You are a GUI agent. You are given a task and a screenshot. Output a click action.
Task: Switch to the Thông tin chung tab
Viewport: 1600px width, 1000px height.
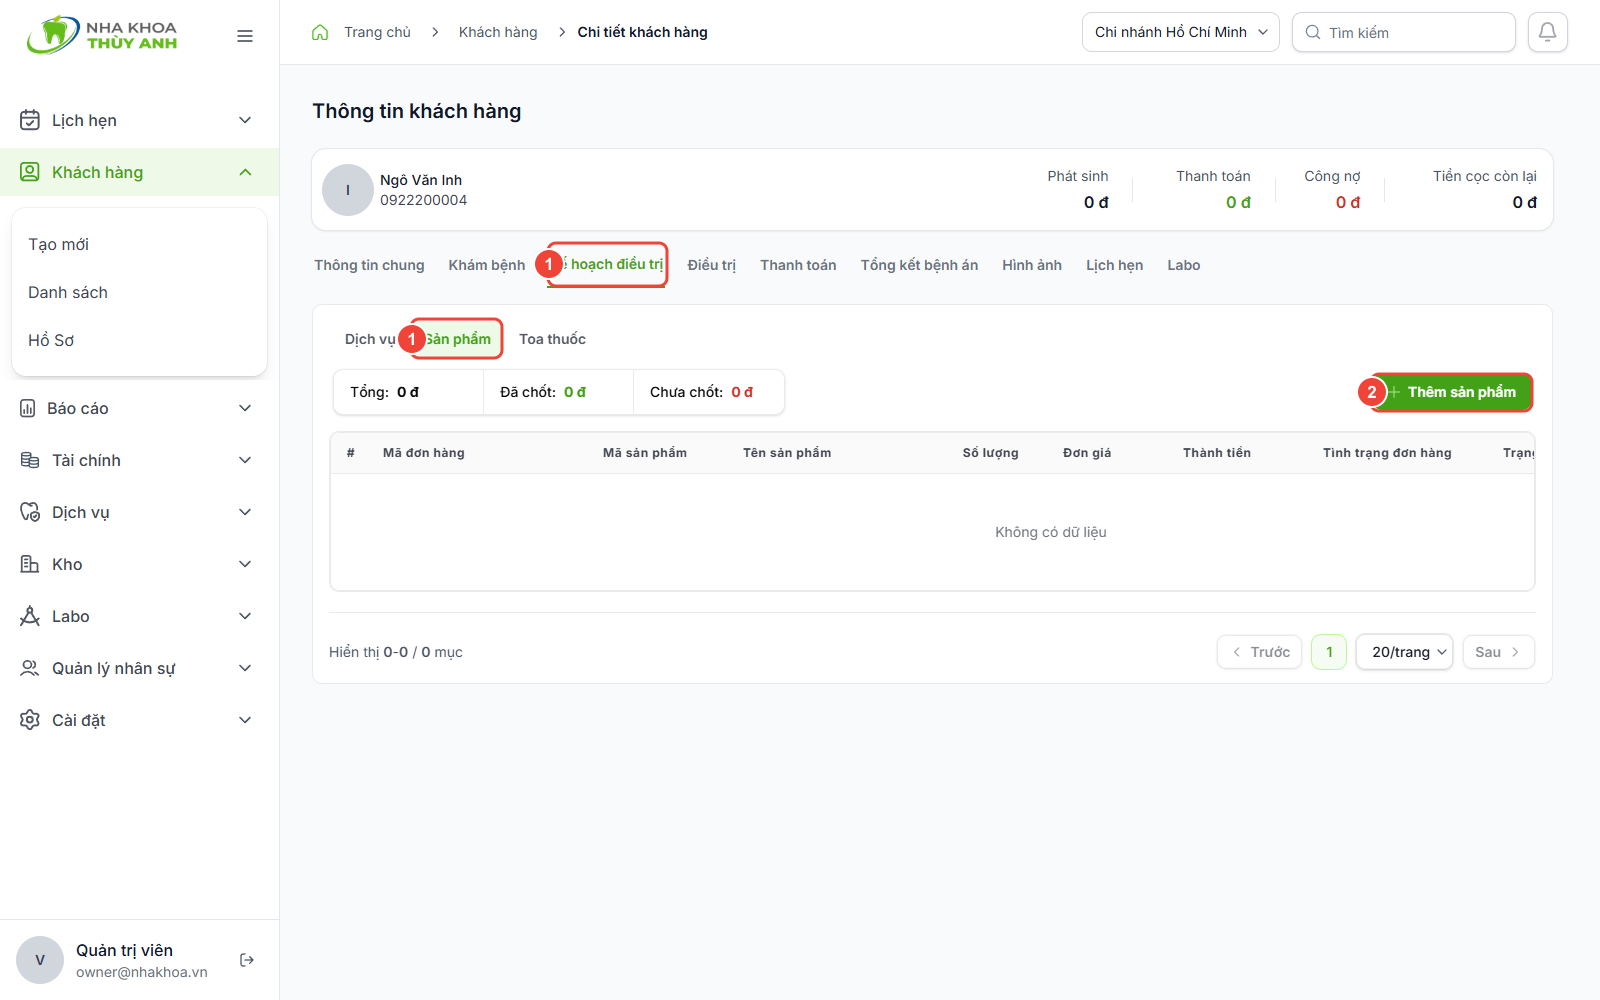[x=369, y=265]
